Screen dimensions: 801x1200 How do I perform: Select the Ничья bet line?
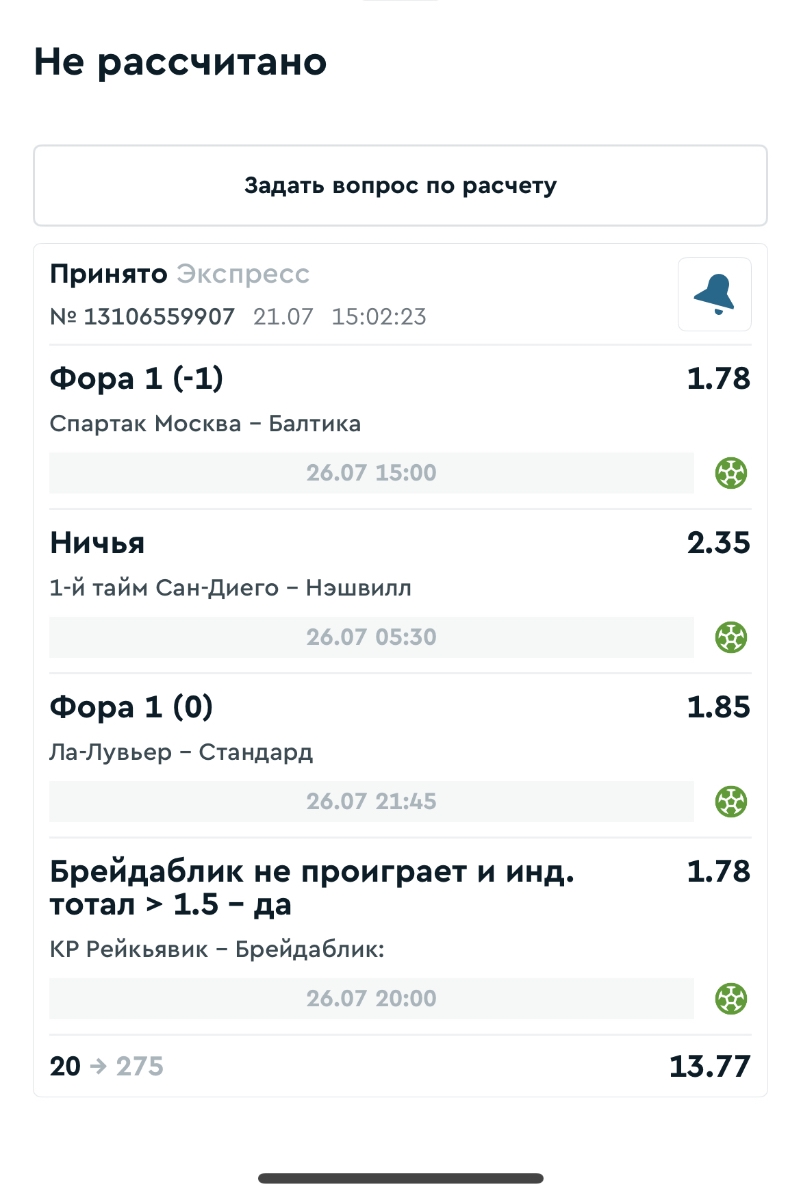click(97, 544)
